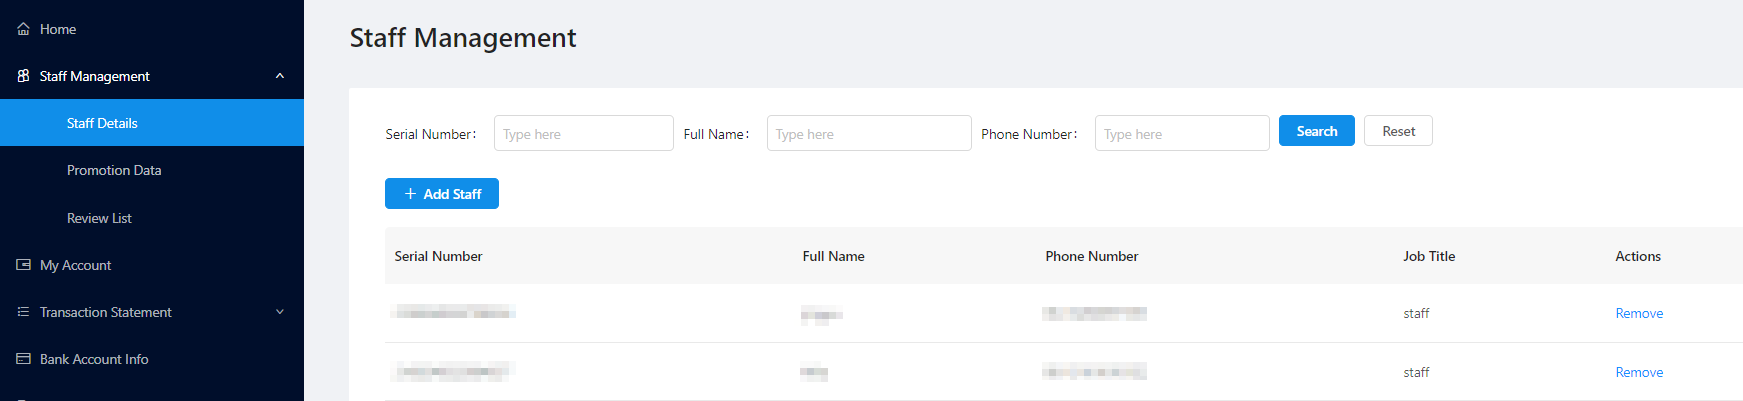Screen dimensions: 1743x401
Task: Open the Home menu entry
Action: pos(58,29)
